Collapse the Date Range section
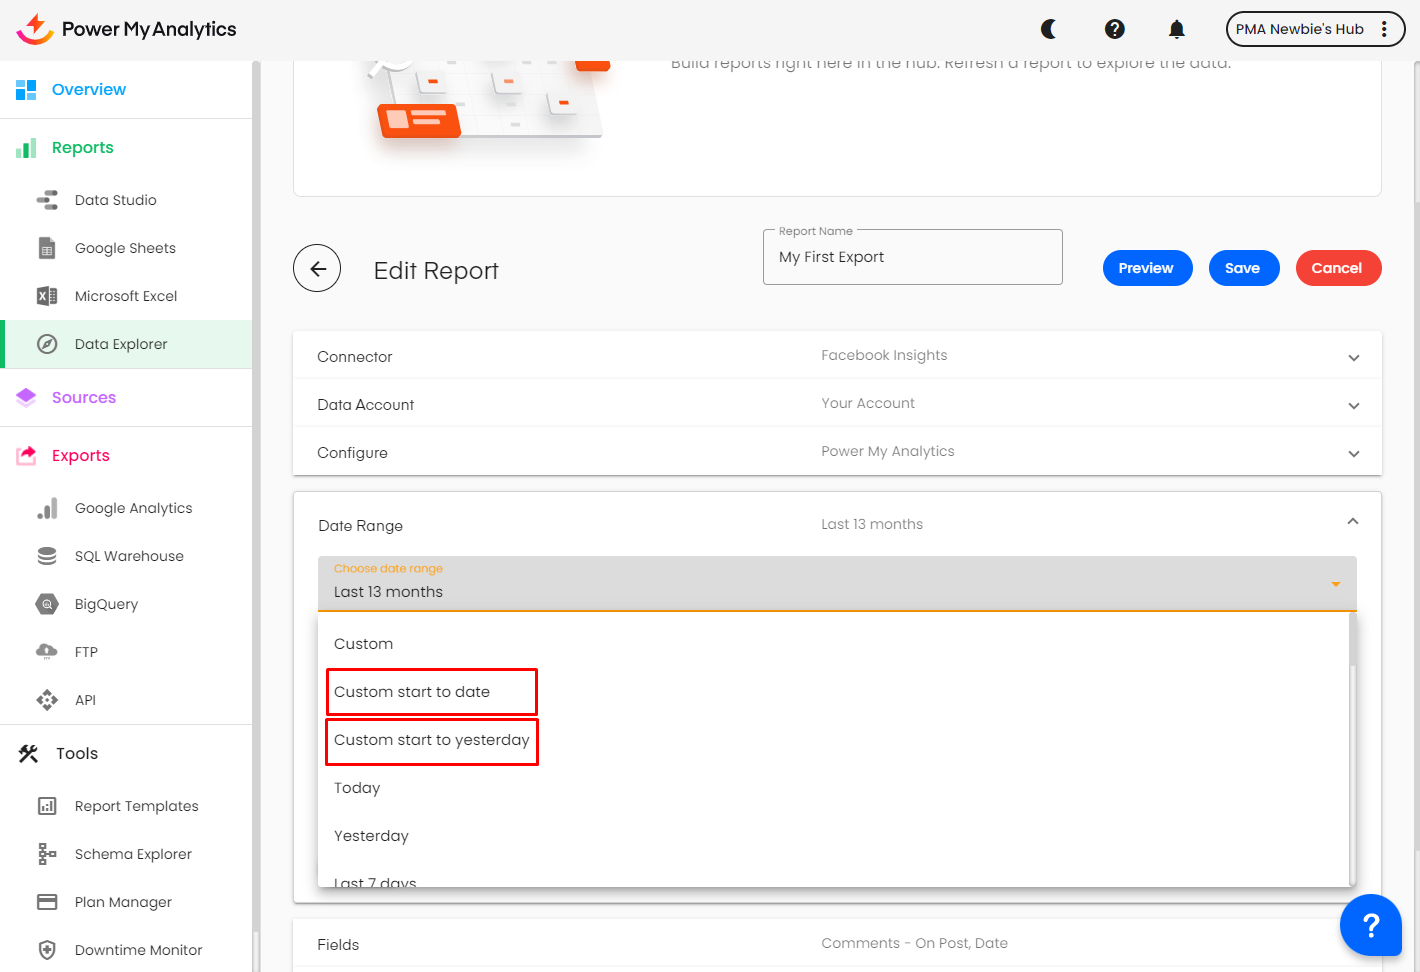Image resolution: width=1420 pixels, height=972 pixels. point(1352,522)
